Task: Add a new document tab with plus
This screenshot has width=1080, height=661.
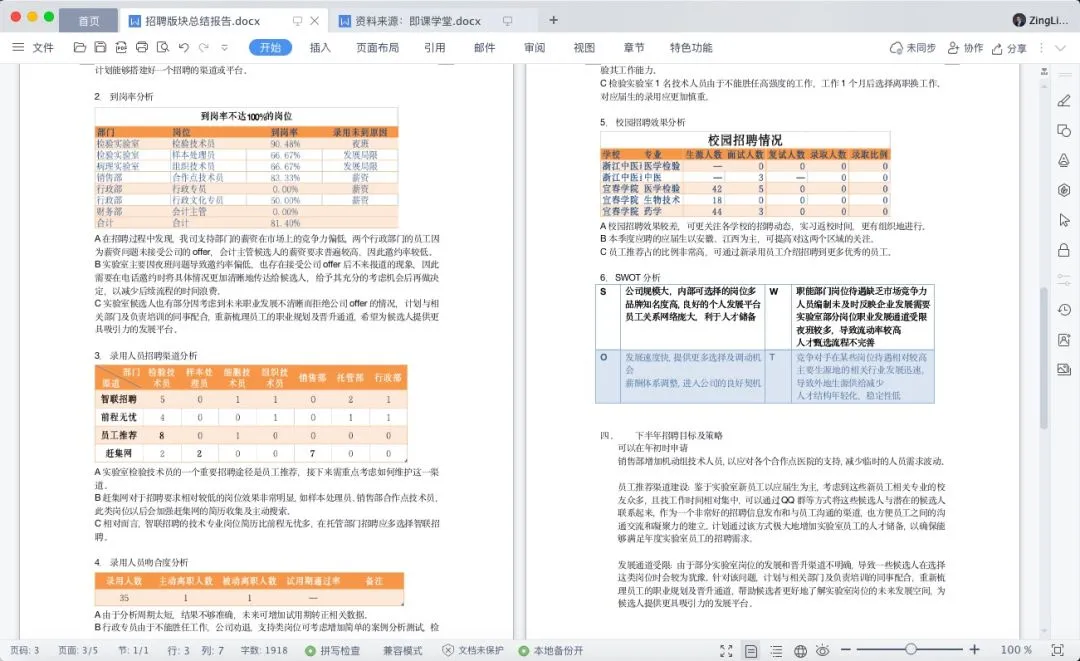Action: 553,20
